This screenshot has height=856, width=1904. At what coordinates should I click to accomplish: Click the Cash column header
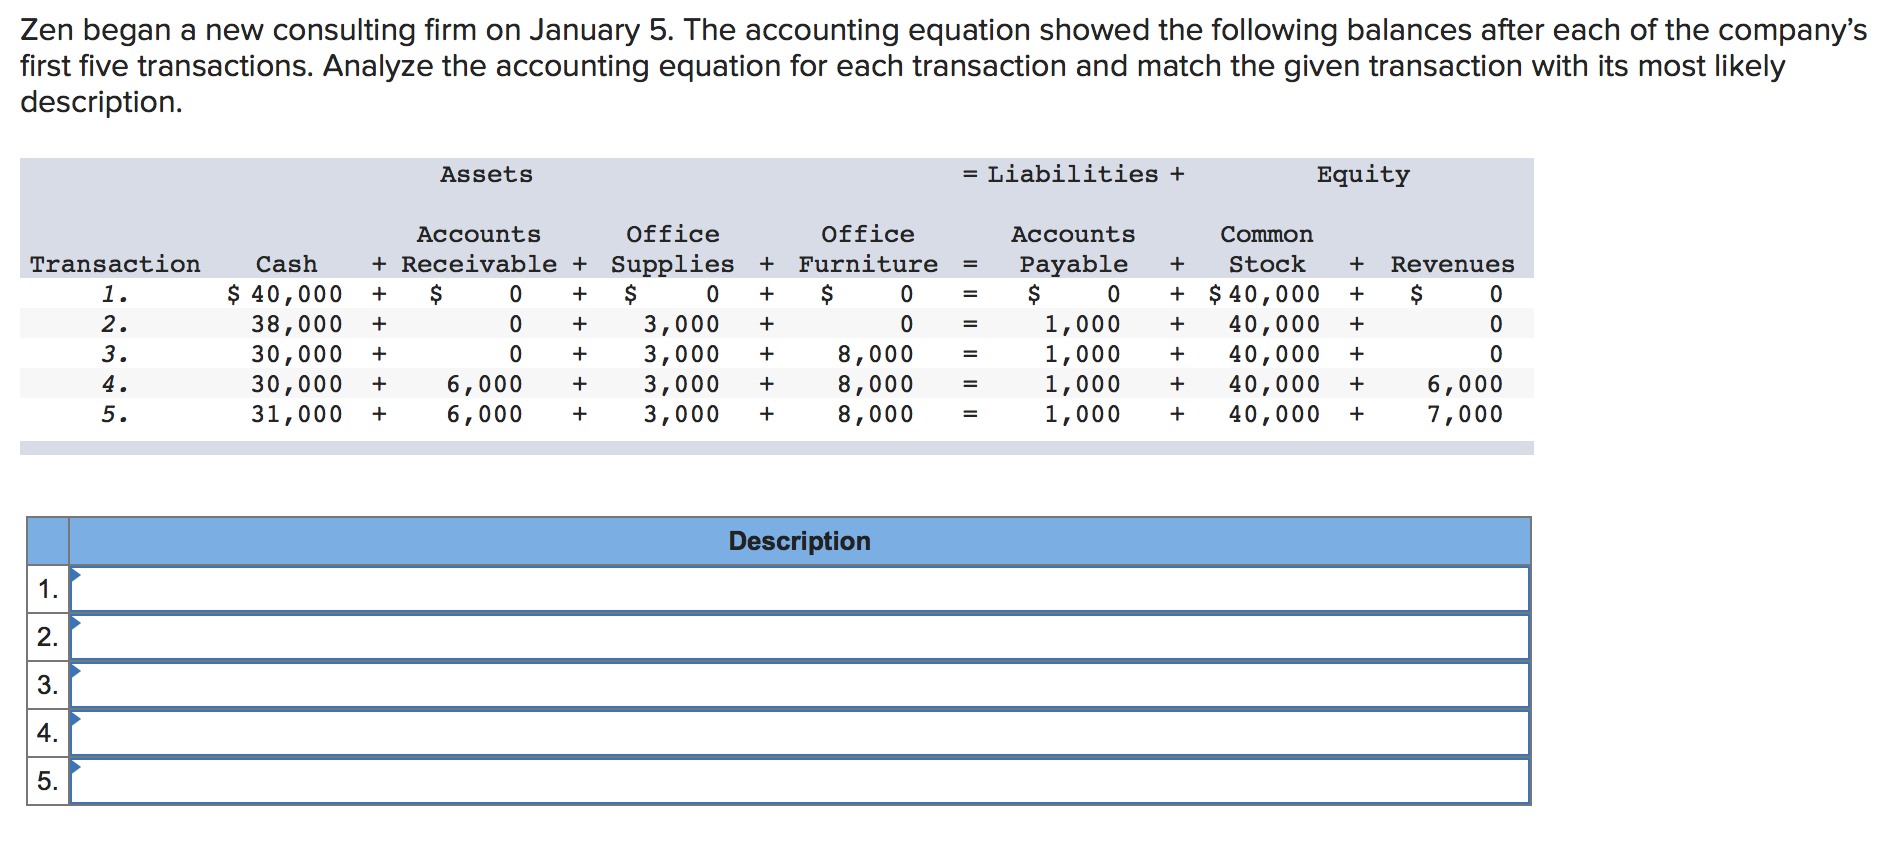pos(287,264)
